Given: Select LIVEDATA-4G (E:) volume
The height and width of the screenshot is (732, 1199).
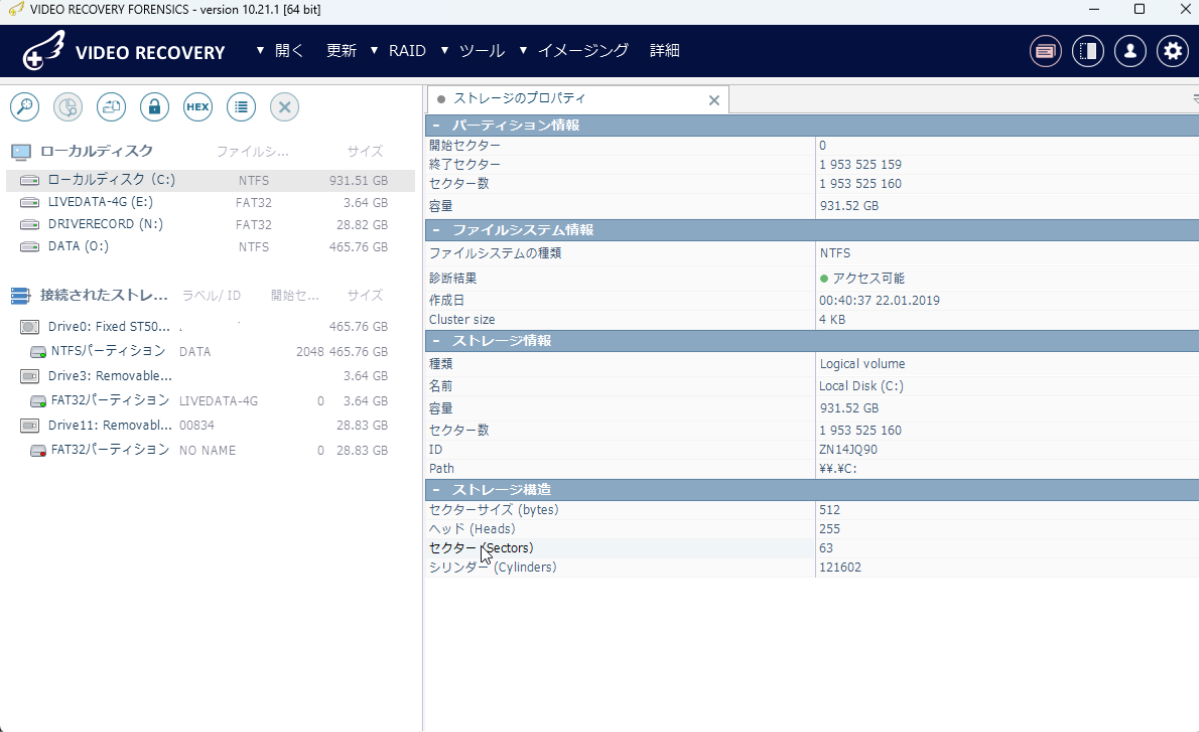Looking at the screenshot, I should 210,203.
